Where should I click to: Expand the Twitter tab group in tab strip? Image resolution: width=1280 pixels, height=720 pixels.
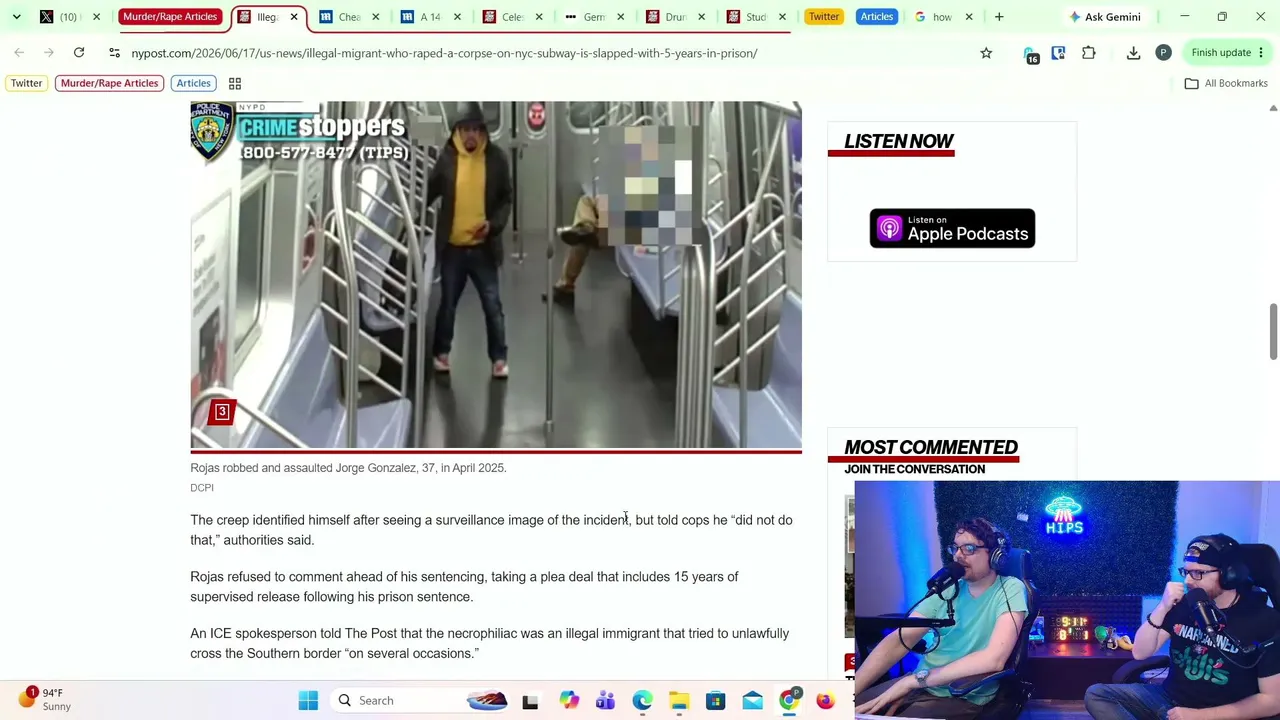[824, 17]
